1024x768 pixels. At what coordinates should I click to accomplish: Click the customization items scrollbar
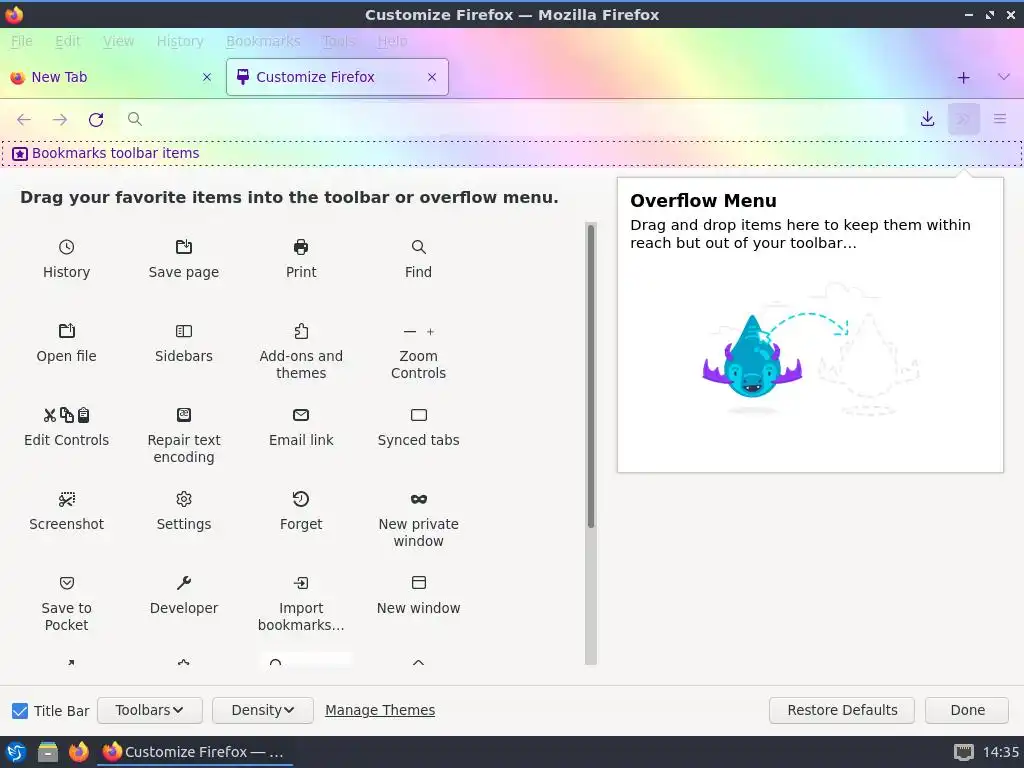591,376
